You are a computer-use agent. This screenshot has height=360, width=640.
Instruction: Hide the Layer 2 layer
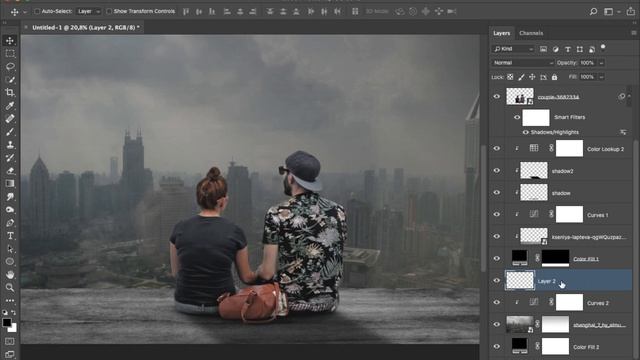497,280
